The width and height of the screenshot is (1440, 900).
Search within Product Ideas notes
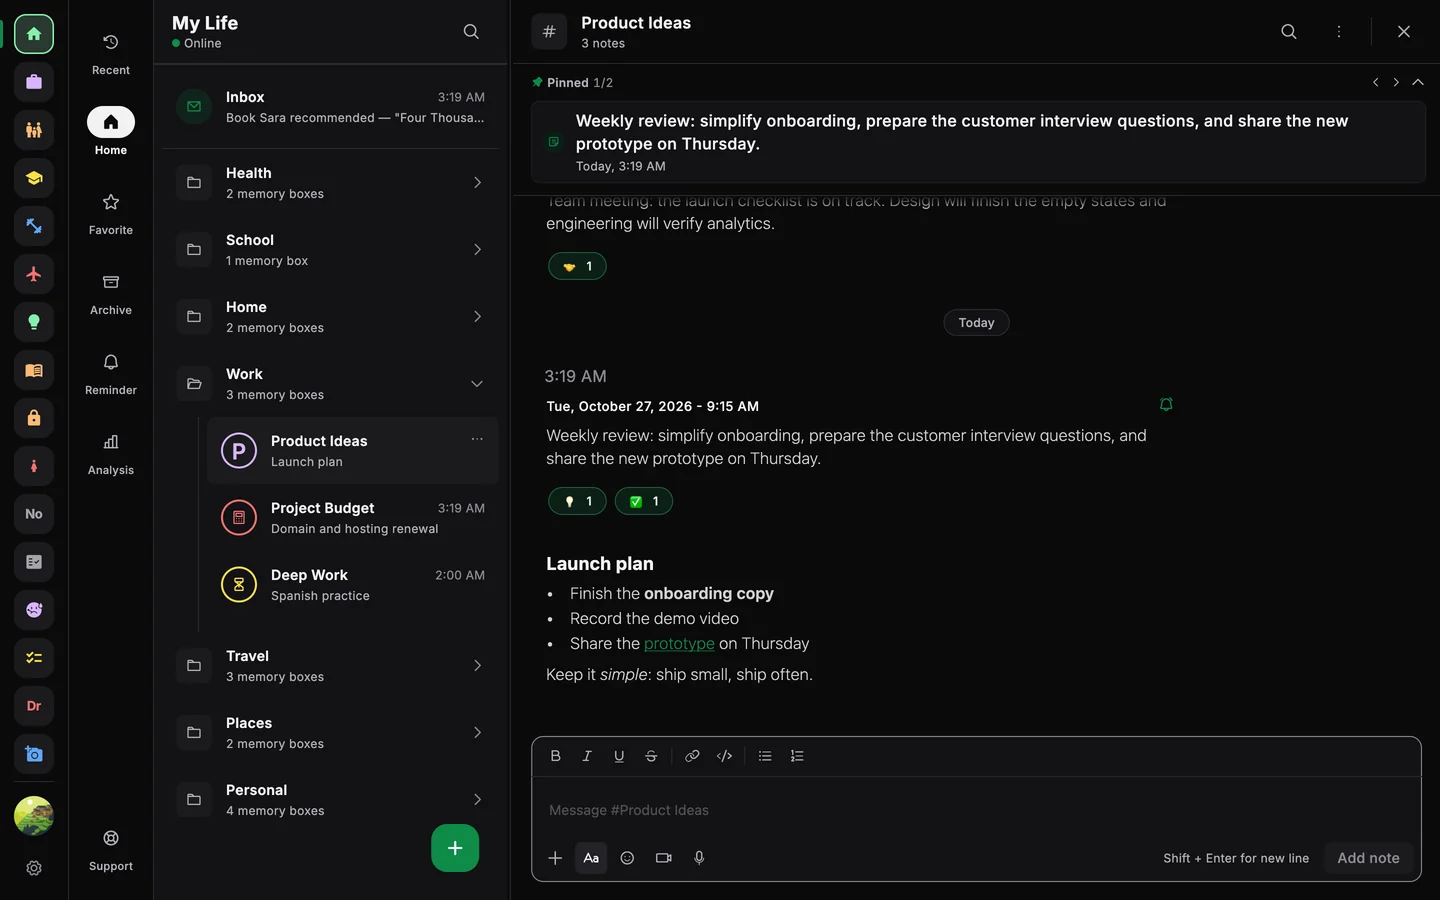pyautogui.click(x=1289, y=32)
